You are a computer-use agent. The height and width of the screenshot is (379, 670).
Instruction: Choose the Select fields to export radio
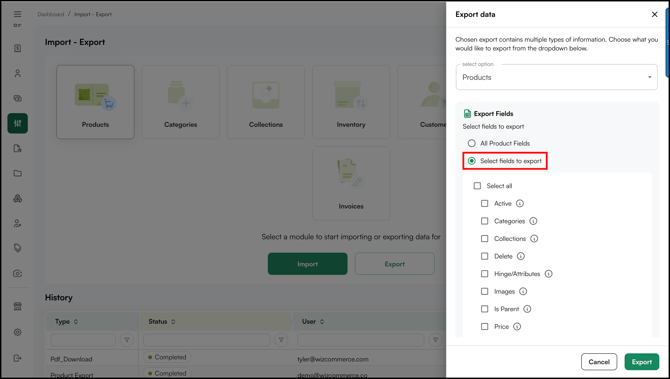pos(471,161)
